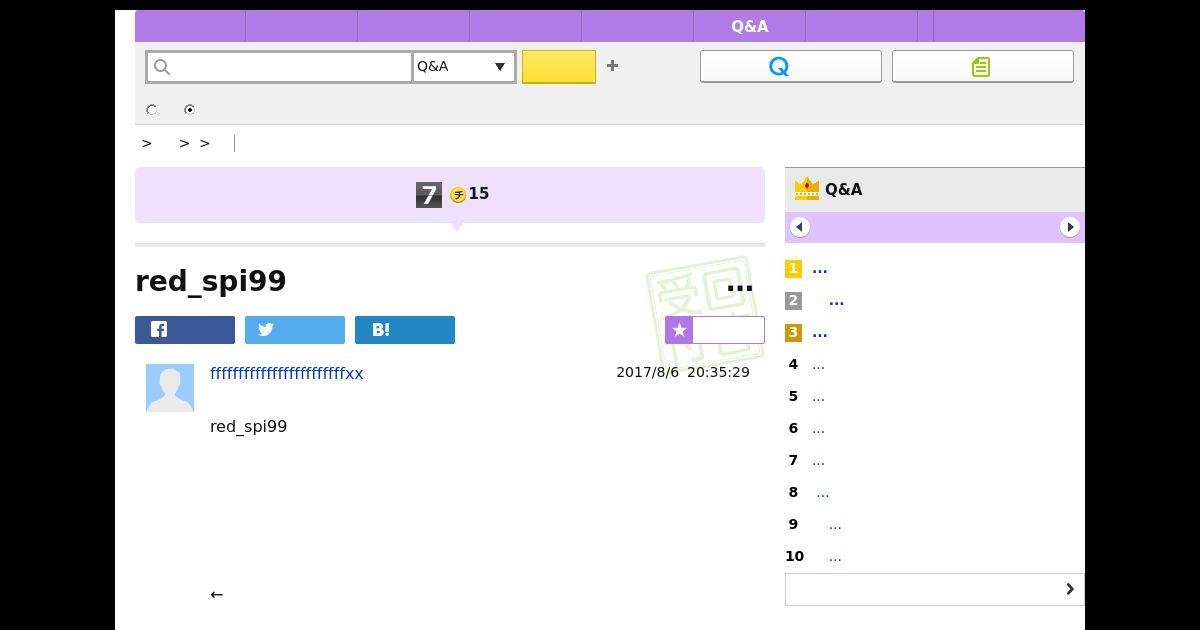Open ranking entry number 2
Image resolution: width=1200 pixels, height=630 pixels.
point(837,301)
